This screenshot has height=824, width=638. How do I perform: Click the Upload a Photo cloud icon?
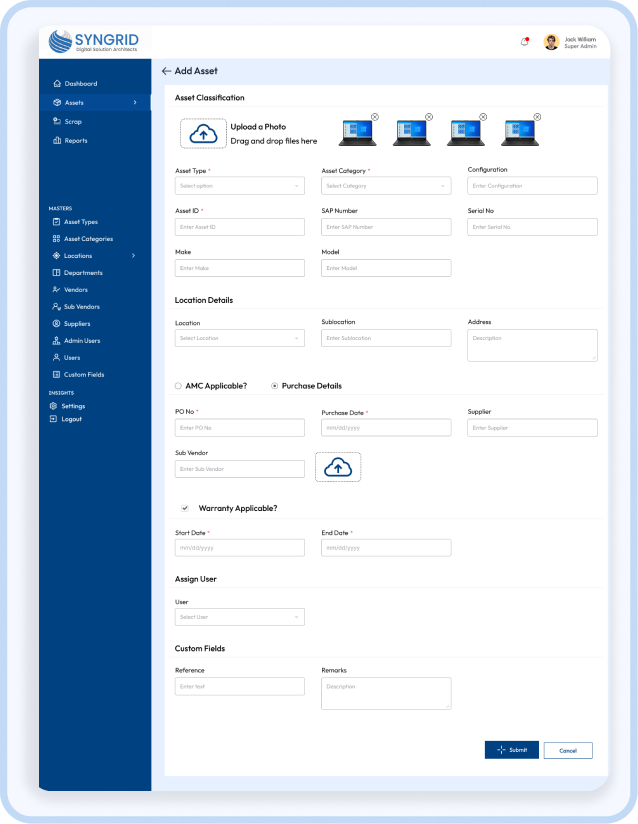pos(203,134)
